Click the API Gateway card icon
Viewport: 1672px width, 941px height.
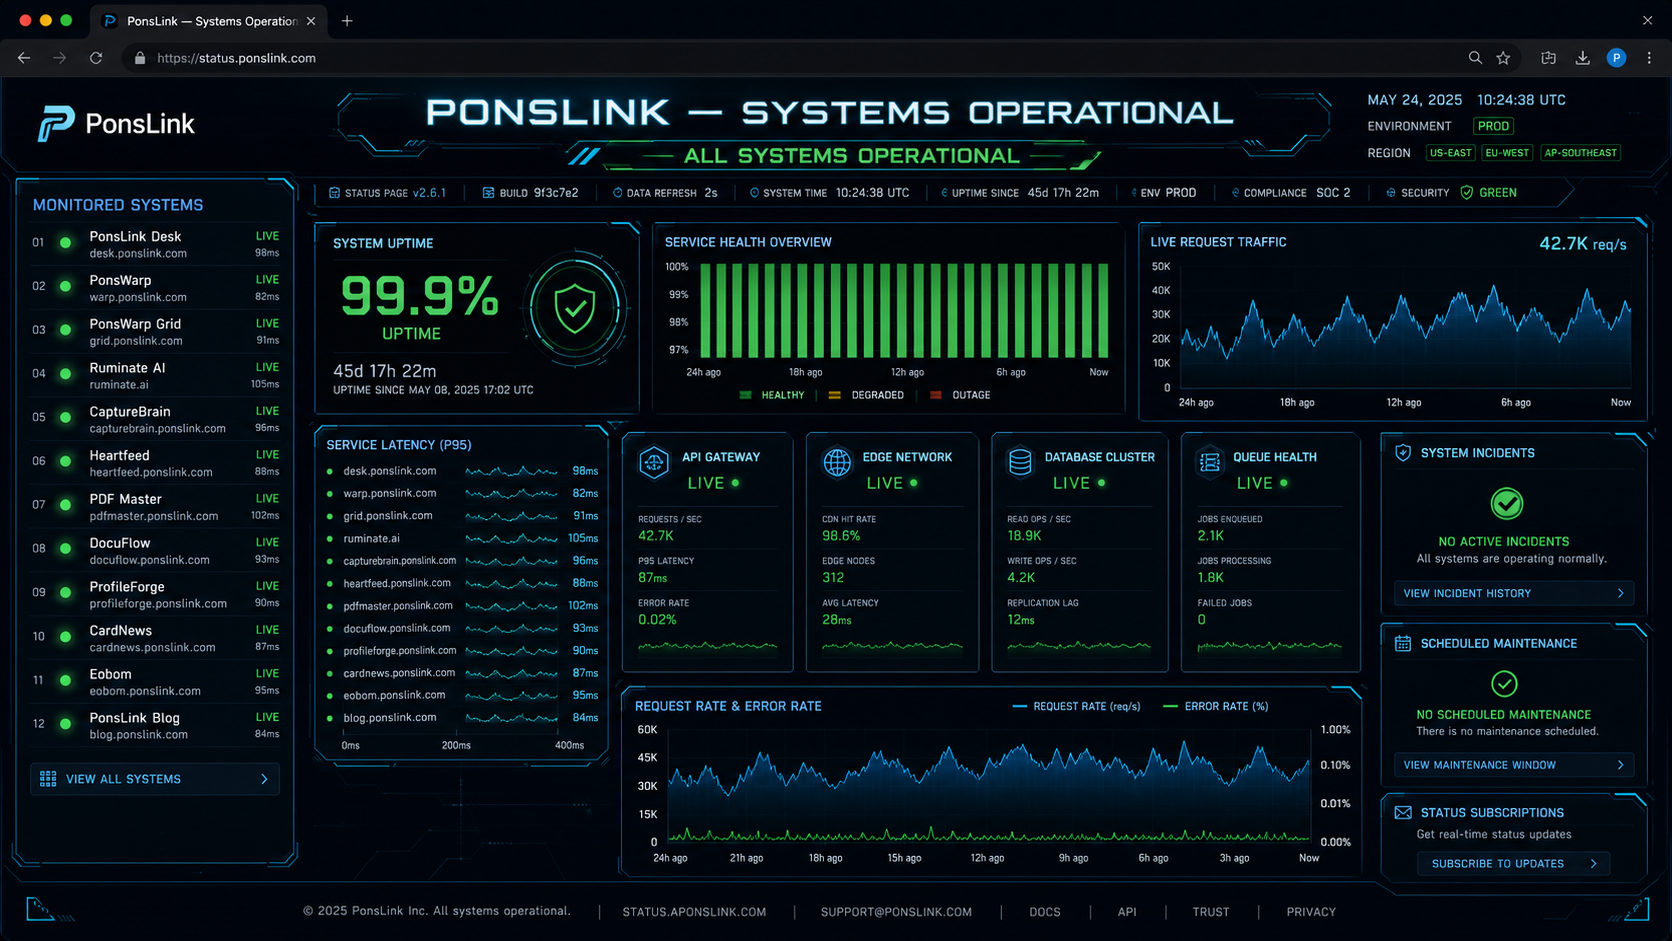[x=654, y=462]
